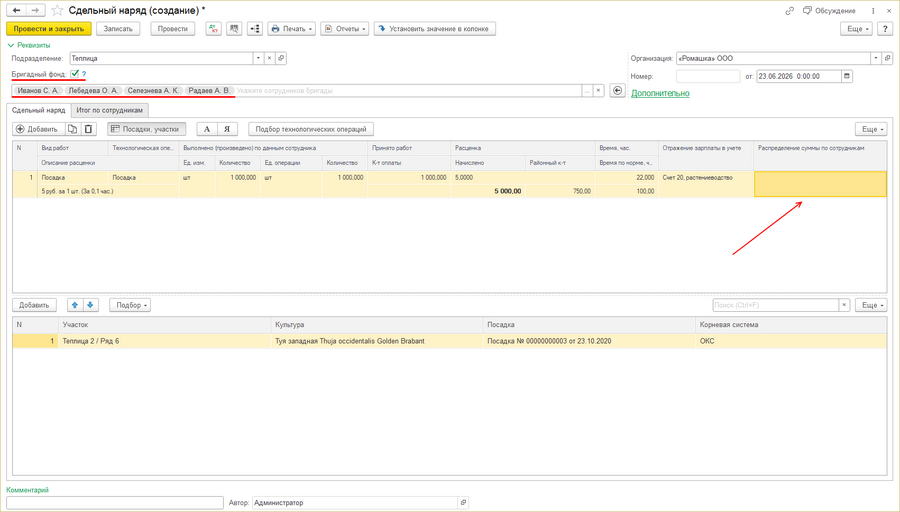Image resolution: width=900 pixels, height=512 pixels.
Task: Open the Еще menu of the plots table
Action: tap(871, 305)
